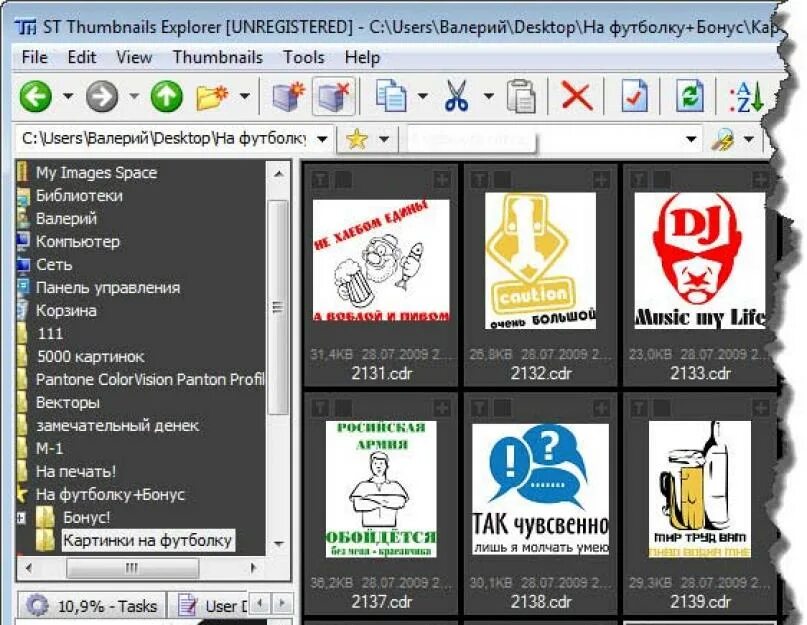
Task: Open dropdown next to the back arrow
Action: pos(68,96)
